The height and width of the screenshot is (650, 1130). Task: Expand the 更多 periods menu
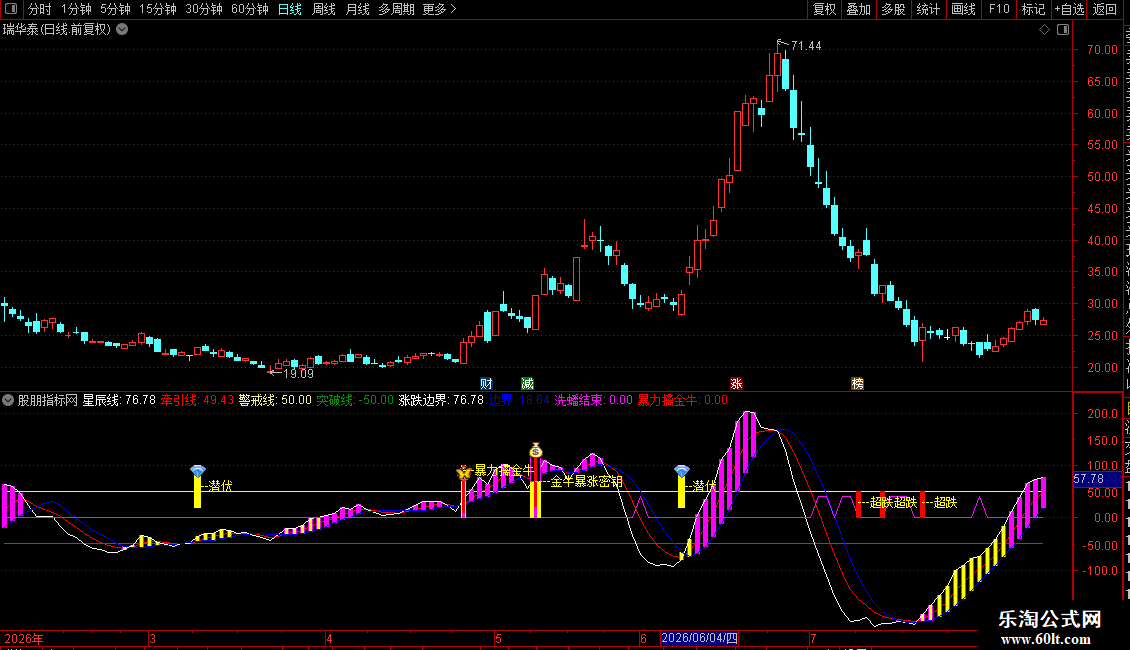click(x=439, y=9)
